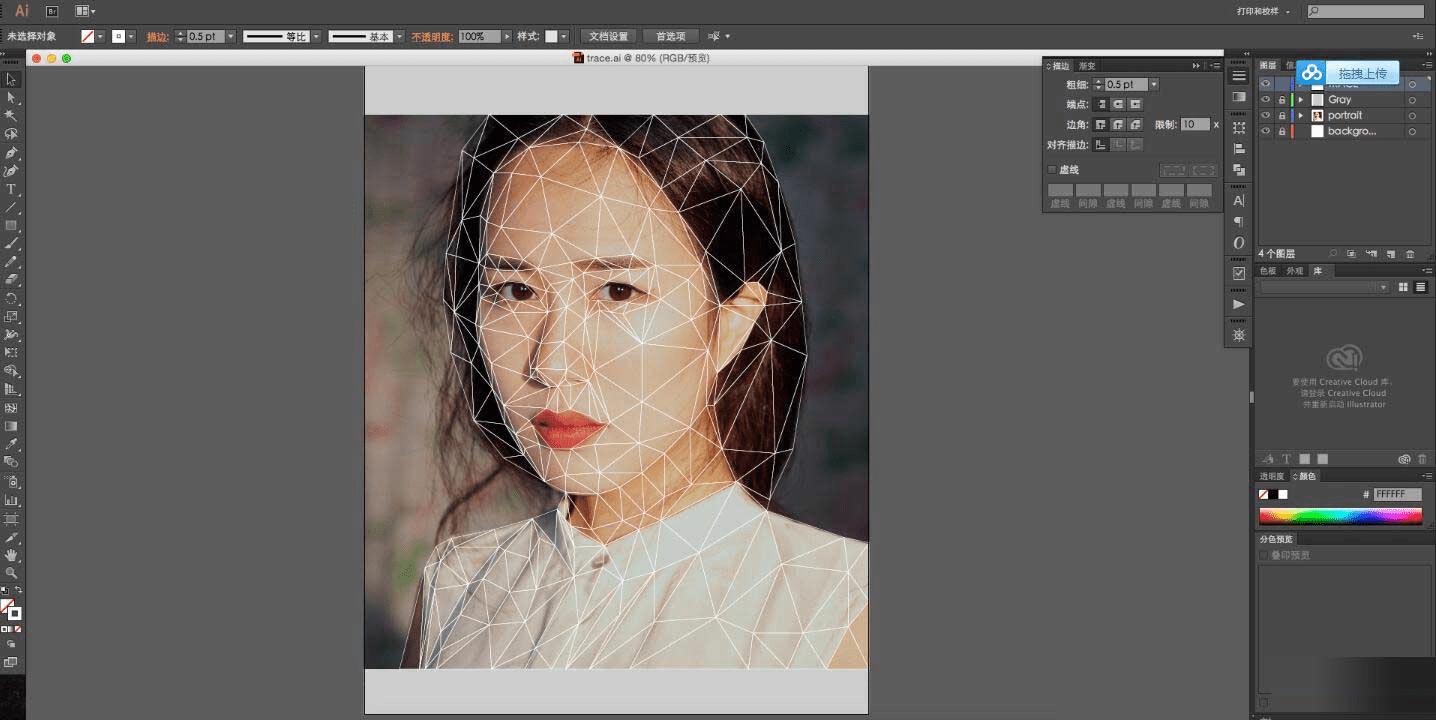Enable the dashed line (虚线) checkbox
The height and width of the screenshot is (720, 1436).
tap(1051, 170)
